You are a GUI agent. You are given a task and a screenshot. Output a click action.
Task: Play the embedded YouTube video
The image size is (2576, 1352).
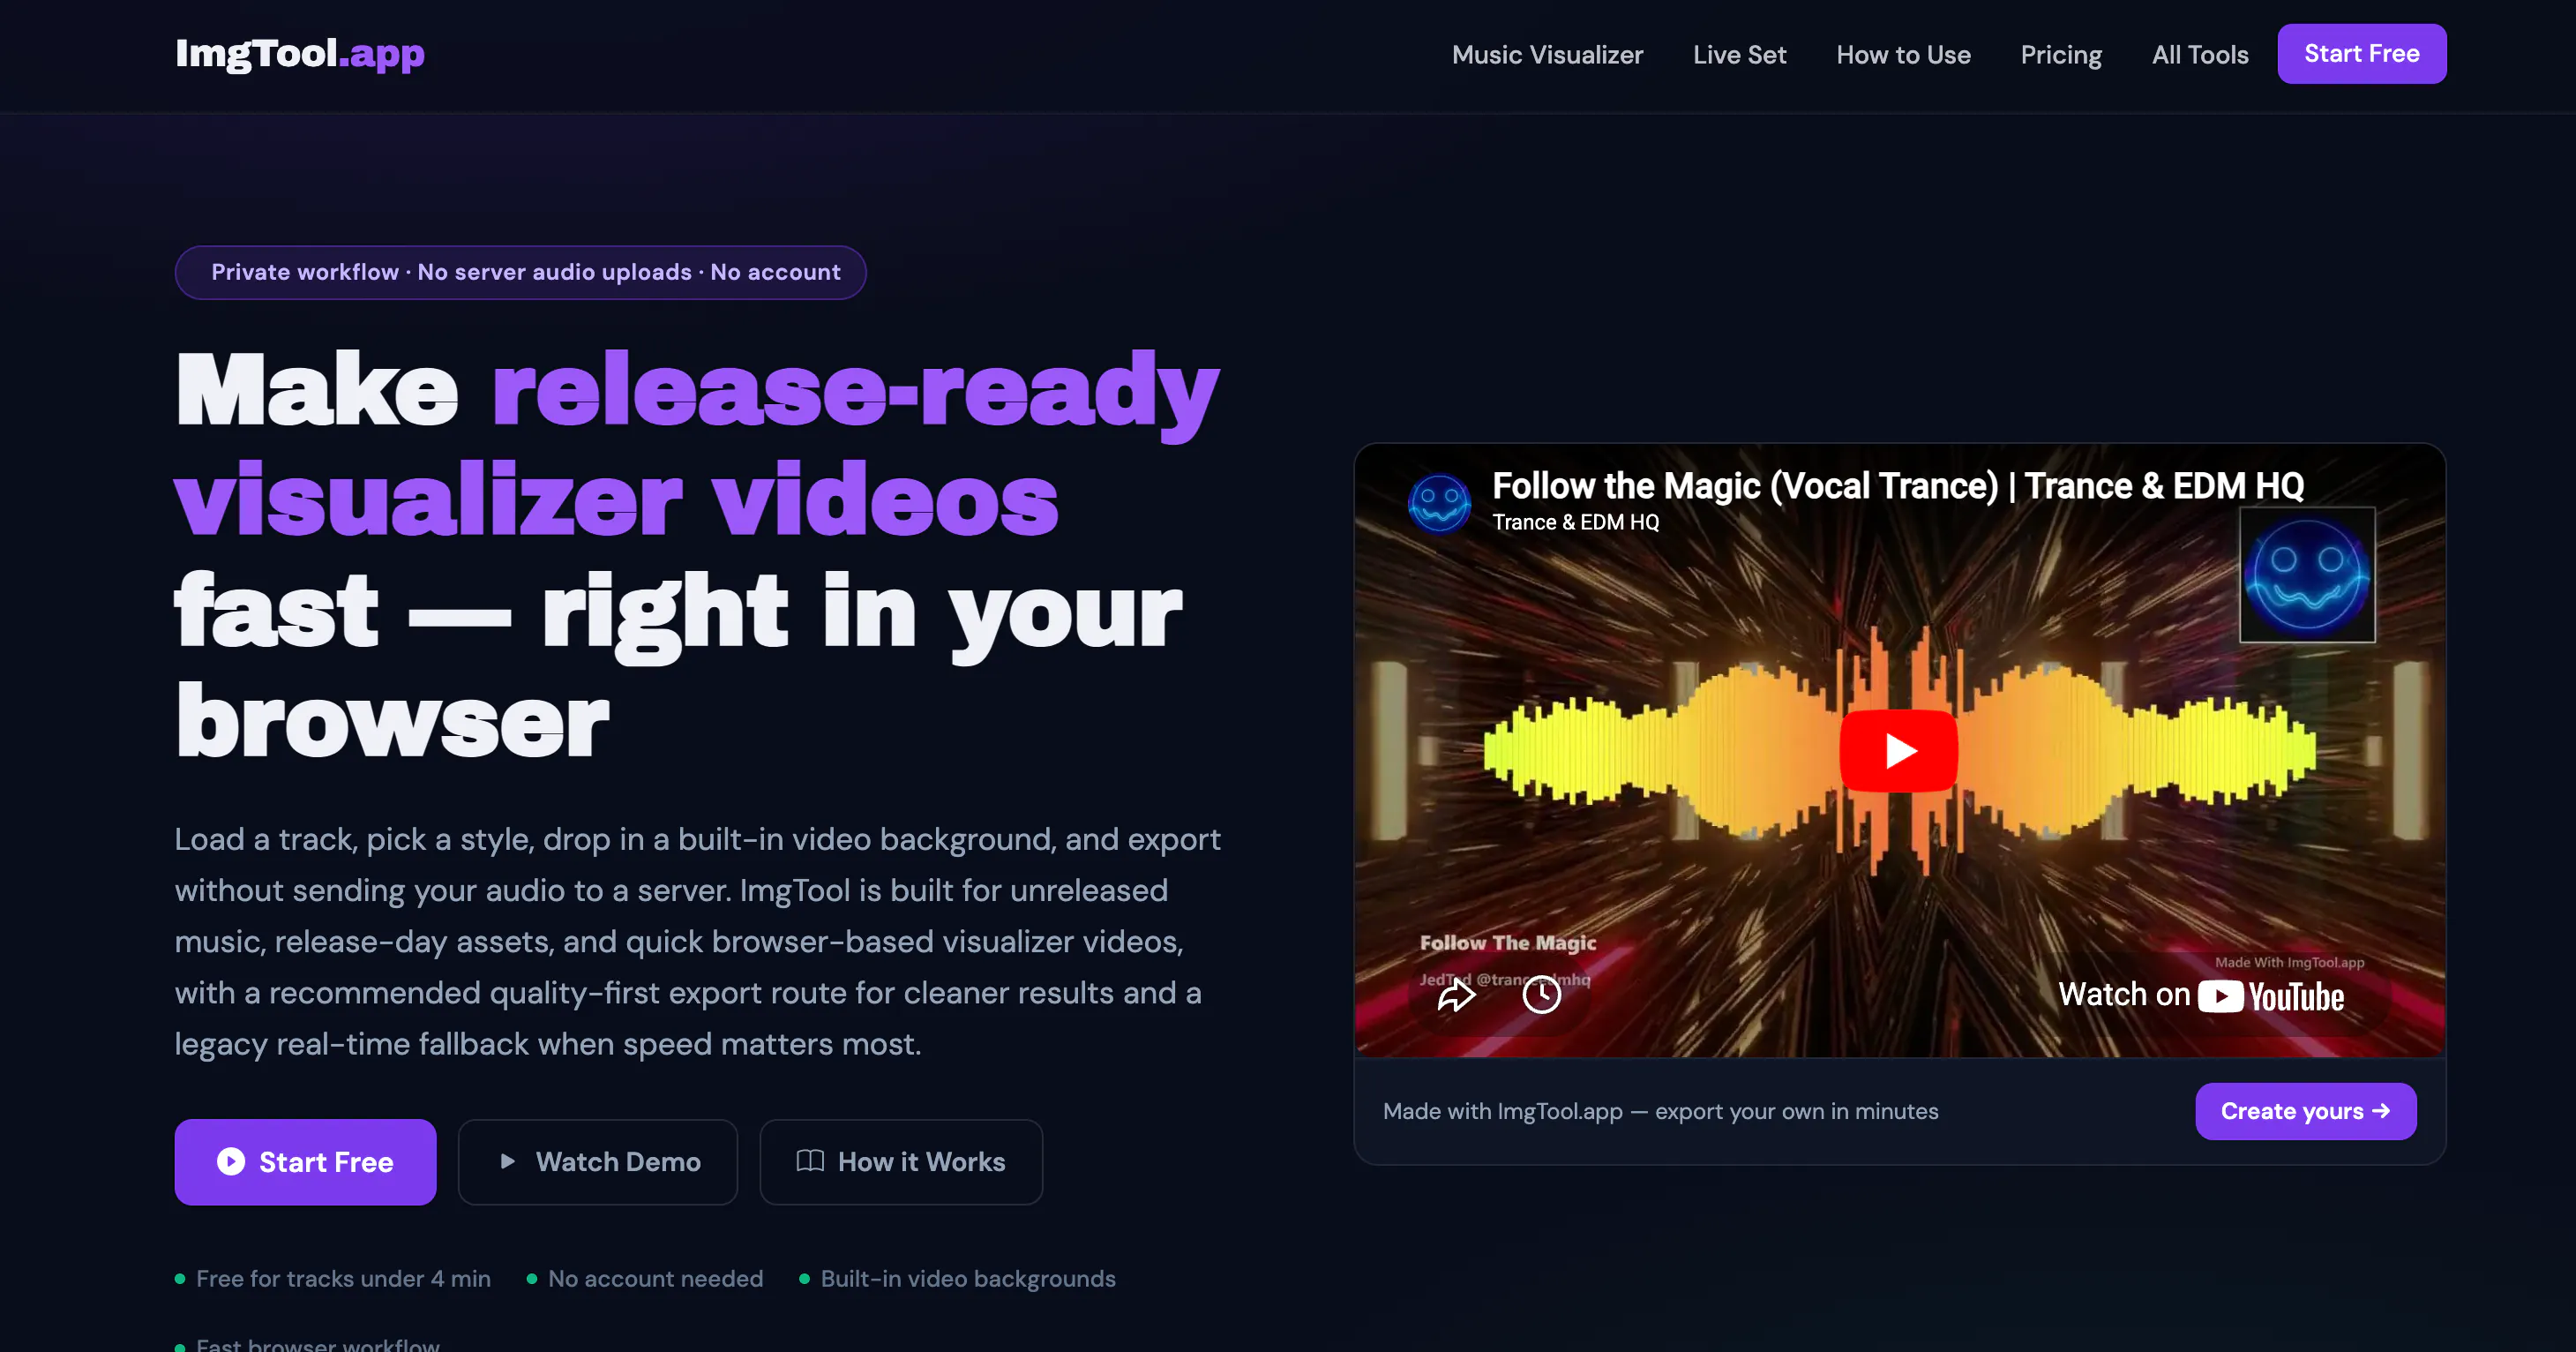click(x=1899, y=750)
